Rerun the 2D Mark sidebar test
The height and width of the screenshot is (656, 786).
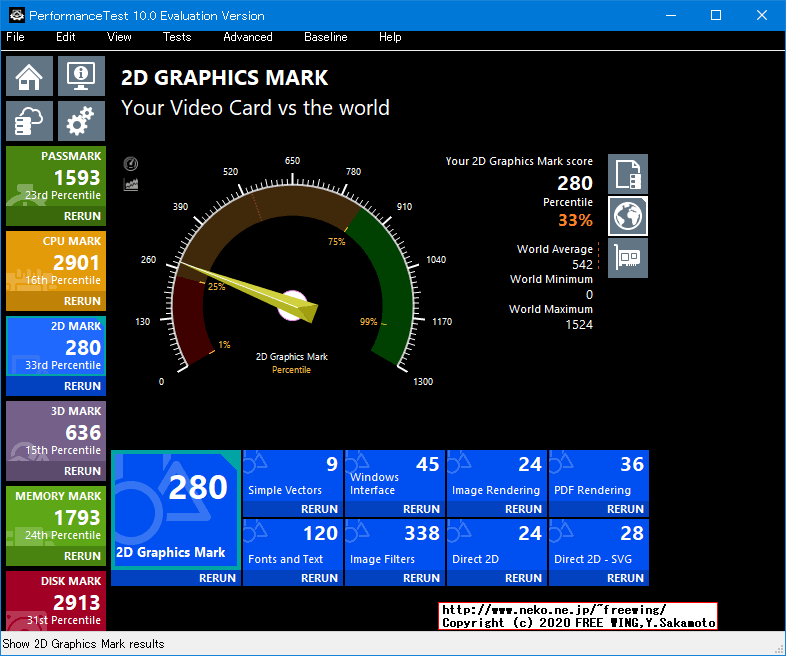(x=82, y=386)
